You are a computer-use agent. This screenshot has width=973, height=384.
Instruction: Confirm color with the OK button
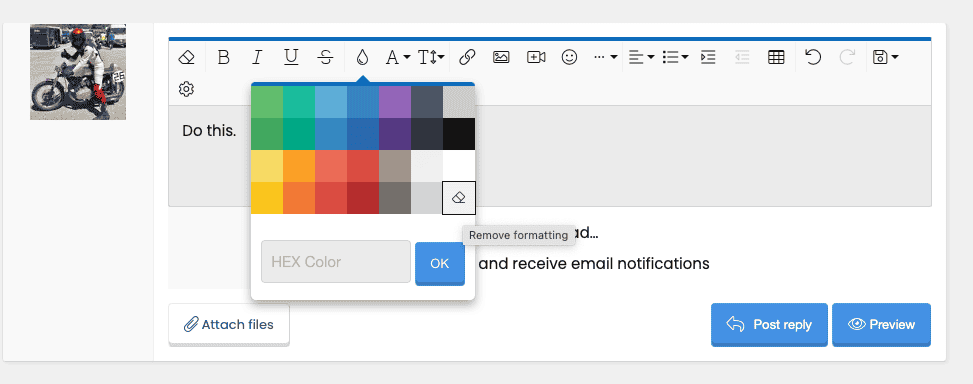439,264
